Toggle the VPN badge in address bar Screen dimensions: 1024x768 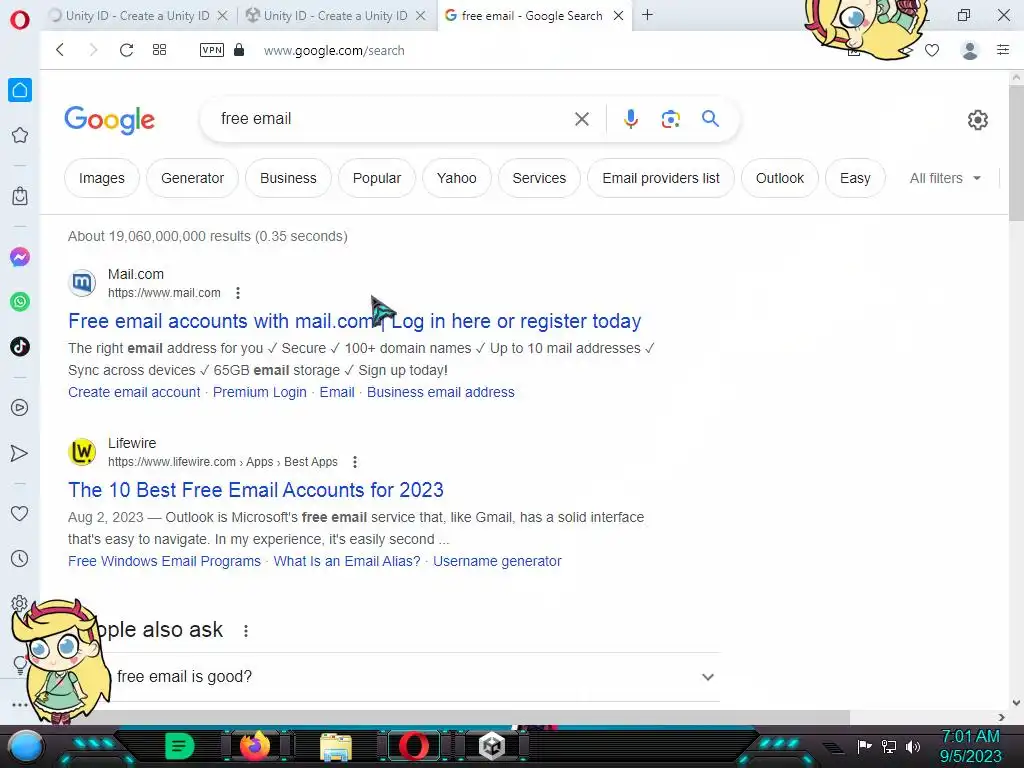pos(212,50)
